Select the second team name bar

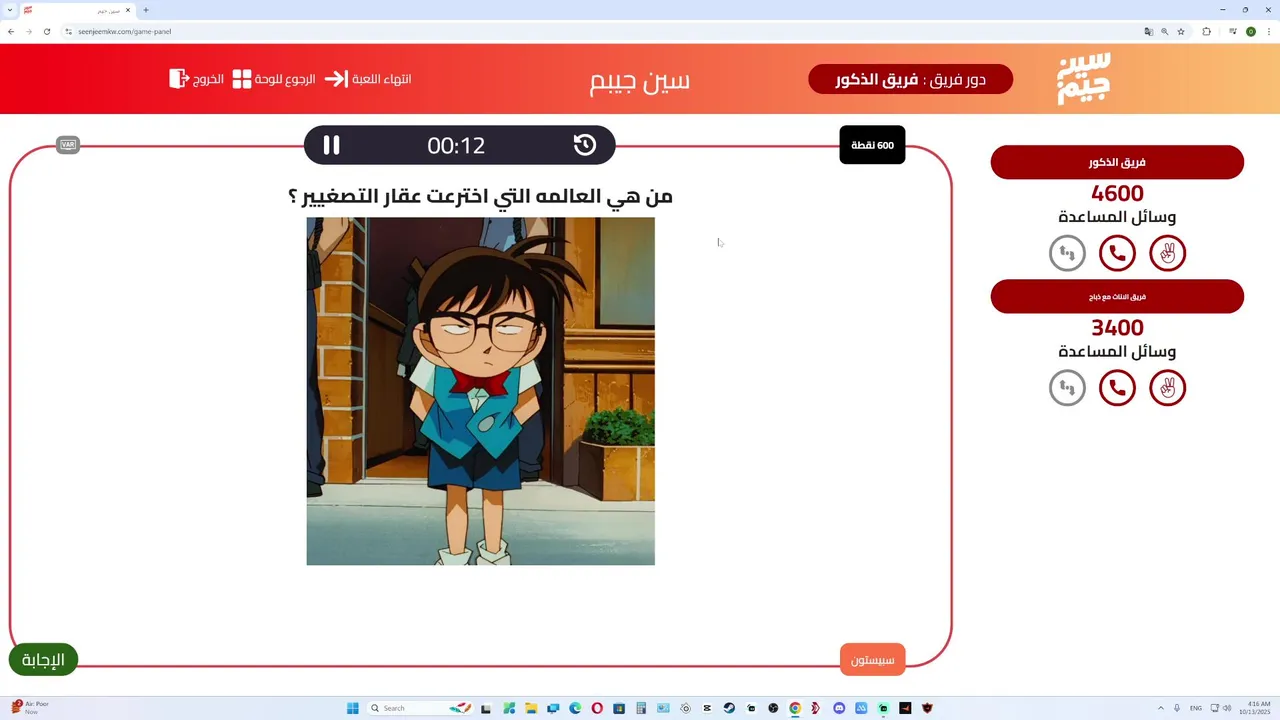pos(1117,296)
